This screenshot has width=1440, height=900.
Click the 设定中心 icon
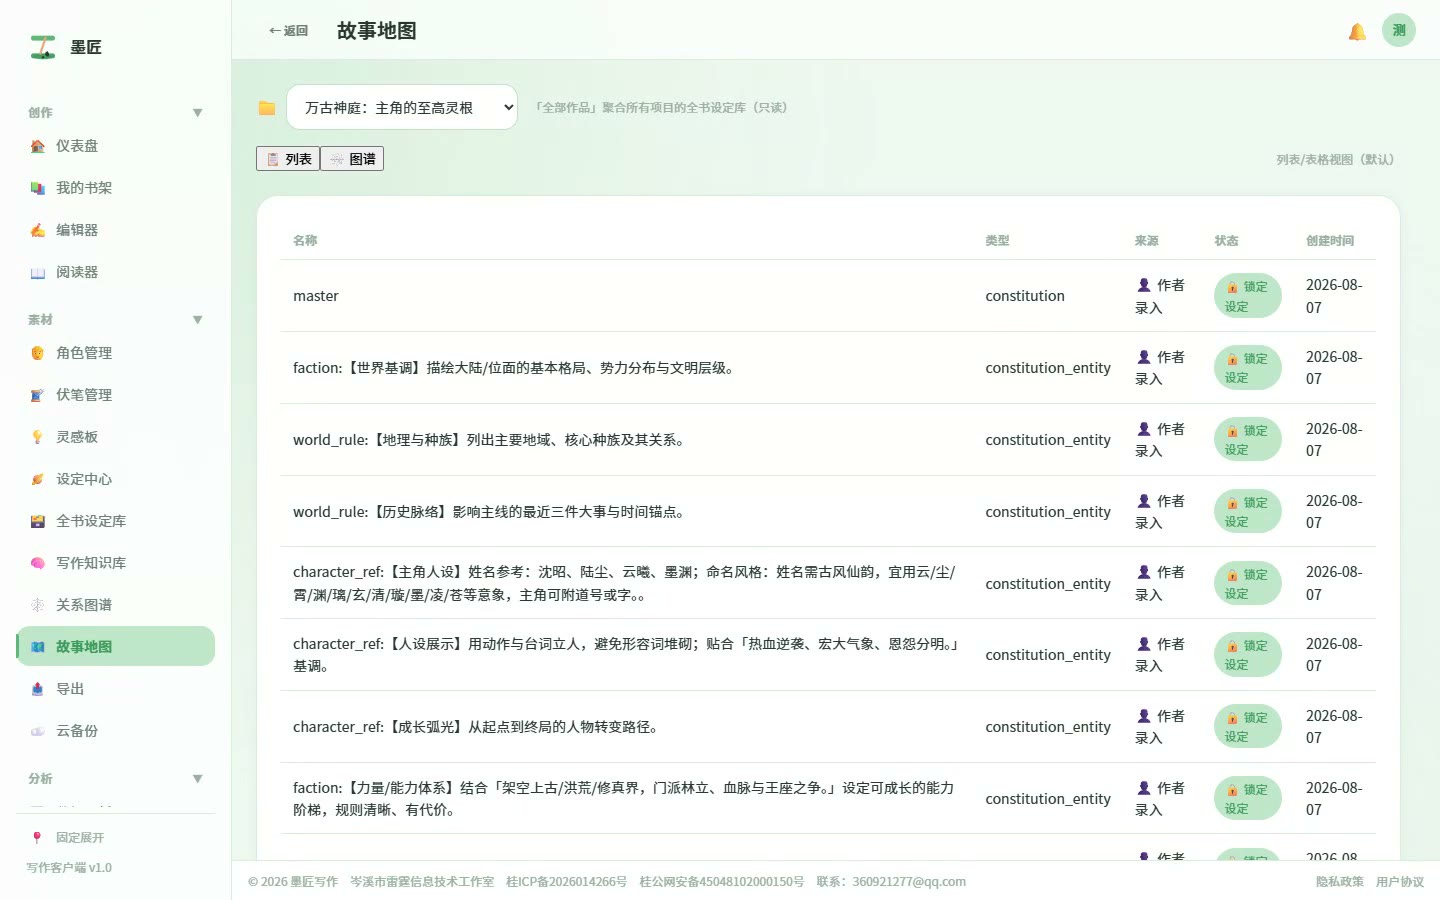point(38,479)
